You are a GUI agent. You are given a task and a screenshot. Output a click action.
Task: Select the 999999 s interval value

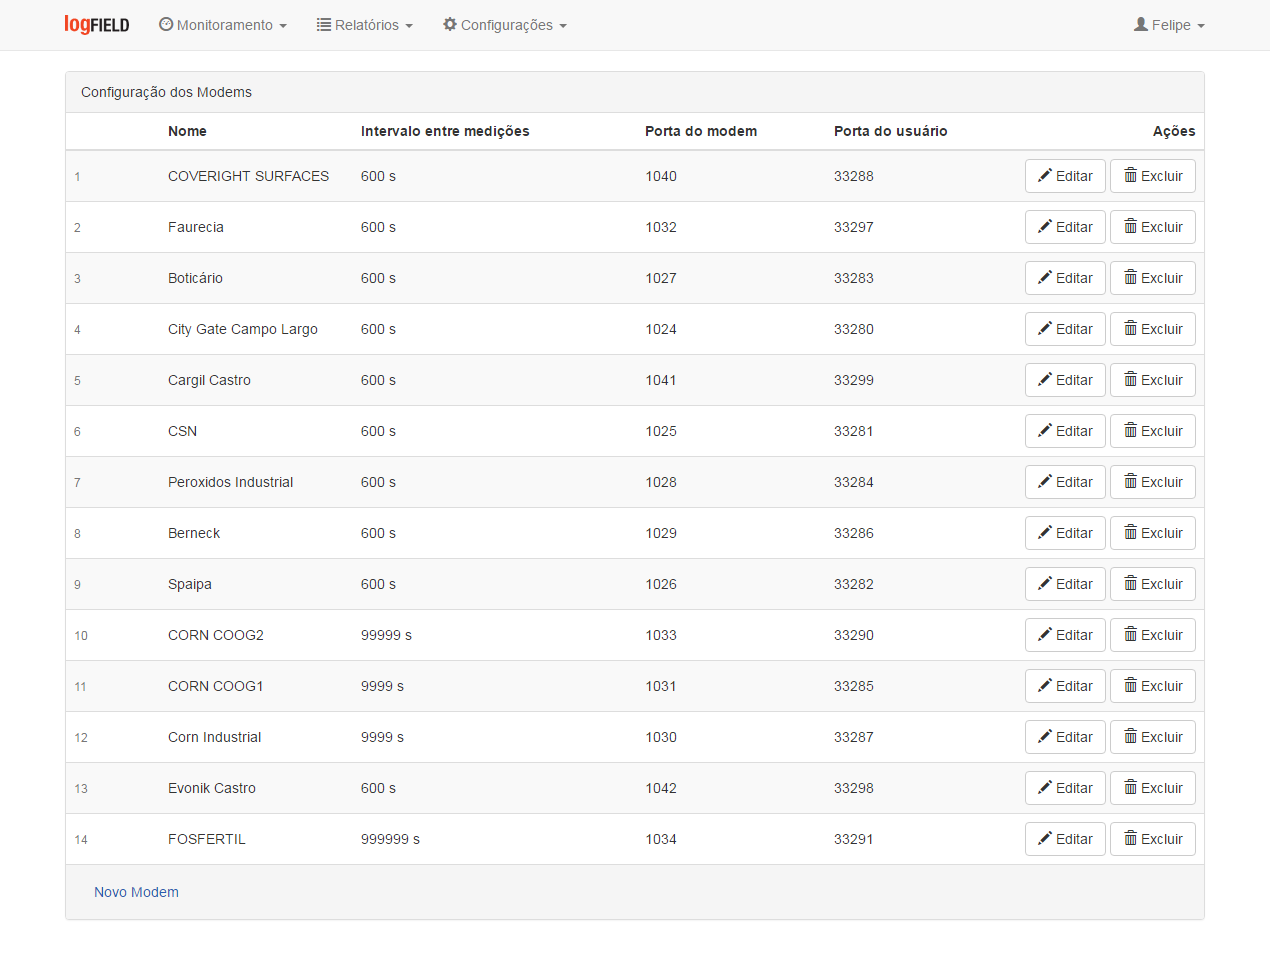pos(390,839)
